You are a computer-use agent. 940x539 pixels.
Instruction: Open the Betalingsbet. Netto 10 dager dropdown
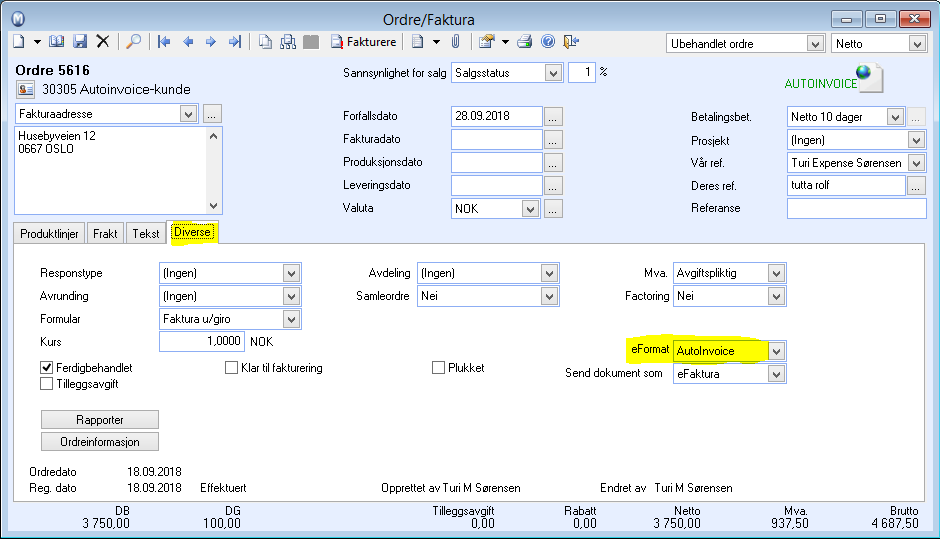895,117
